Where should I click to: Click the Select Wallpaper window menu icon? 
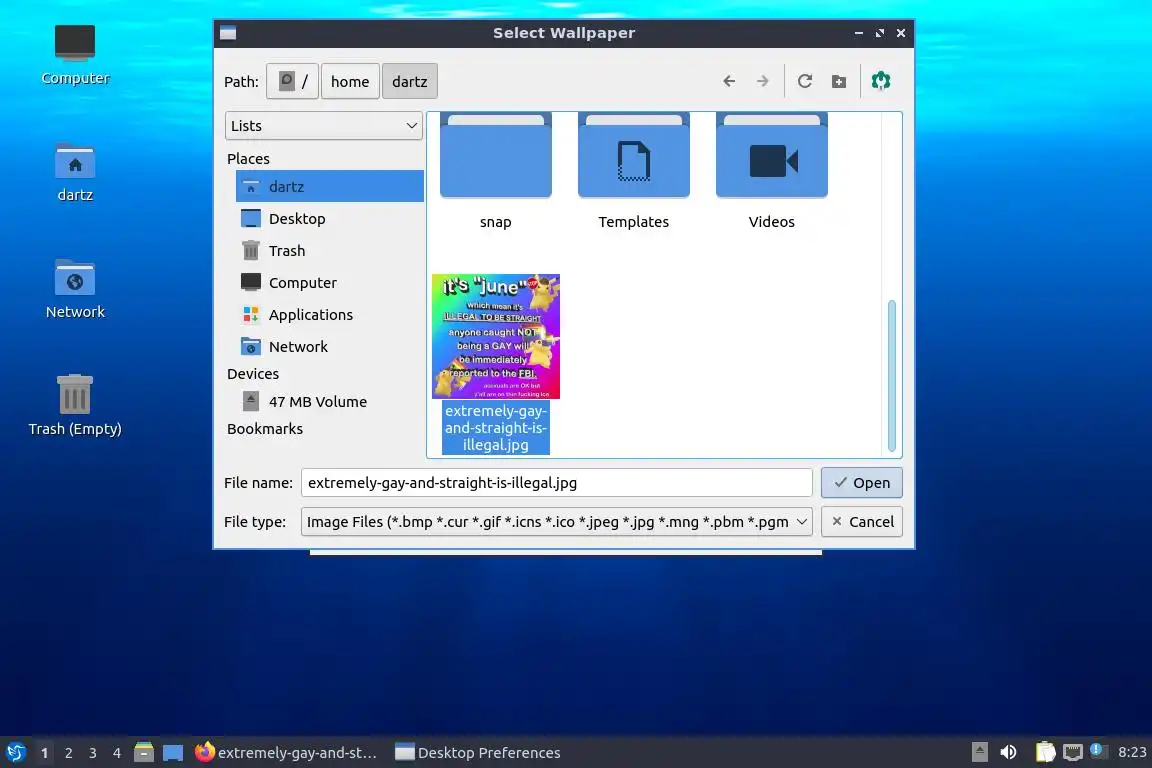[x=228, y=33]
